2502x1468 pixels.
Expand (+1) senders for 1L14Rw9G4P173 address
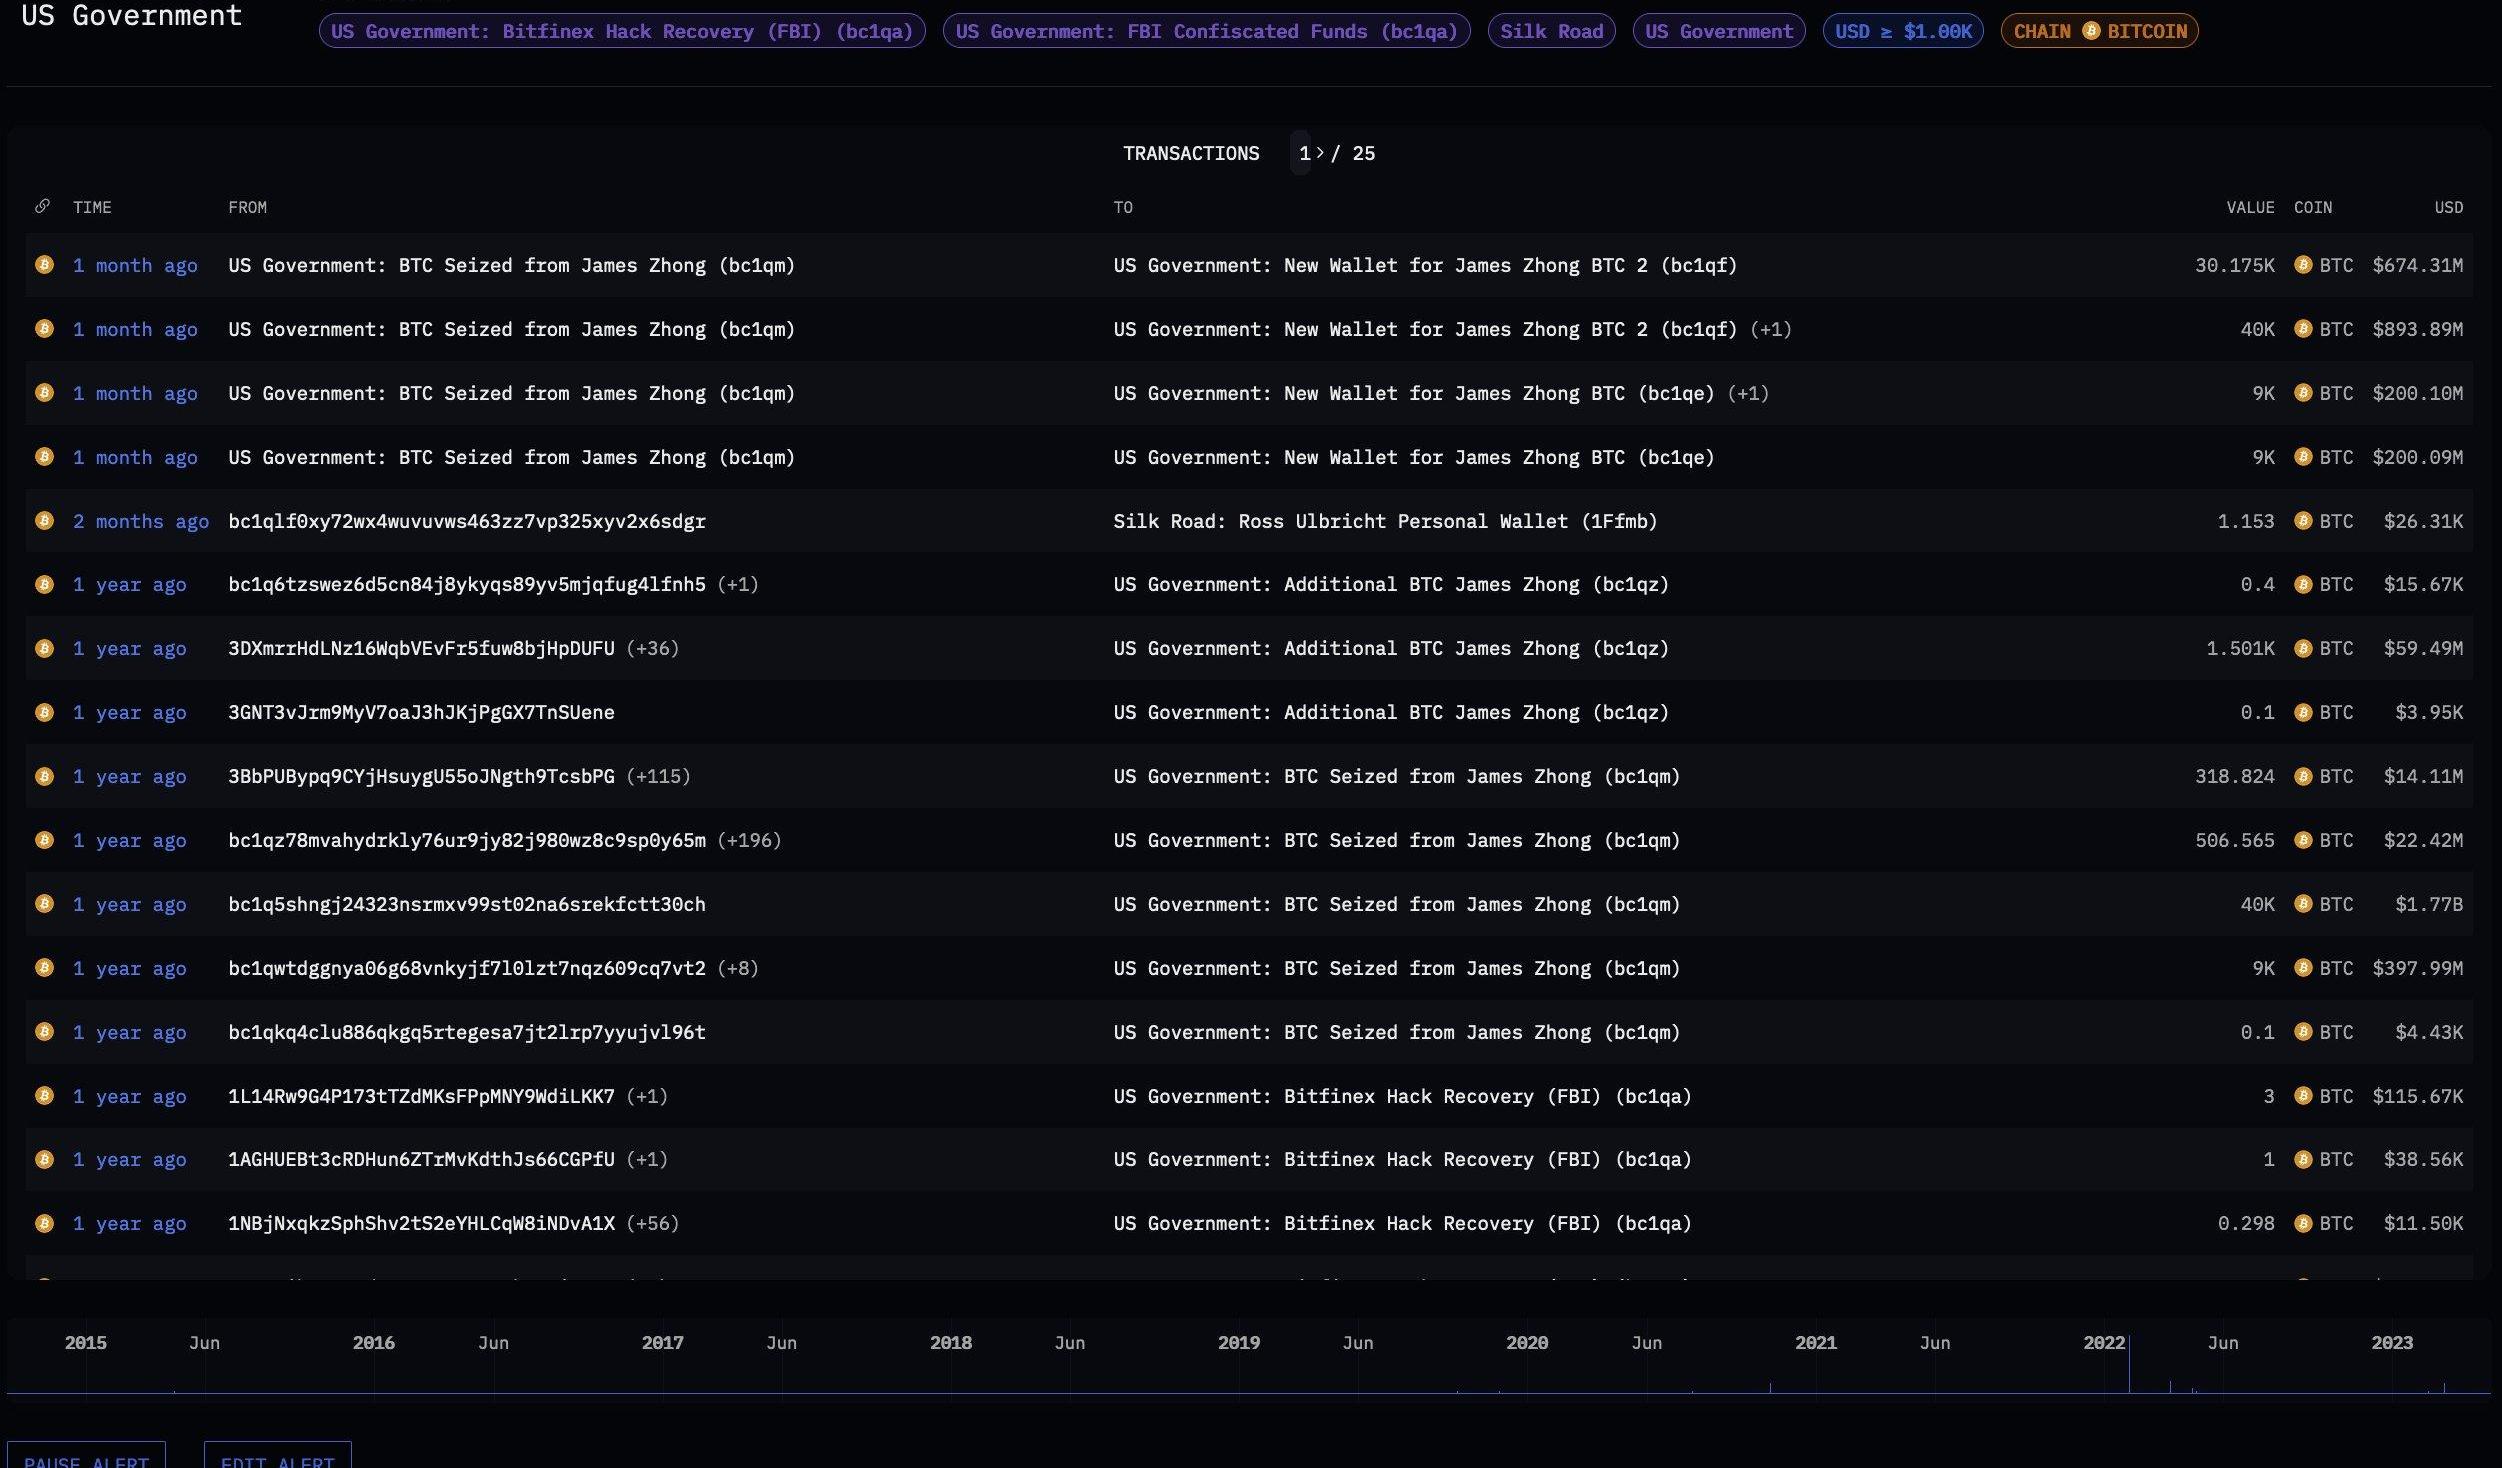[x=647, y=1096]
